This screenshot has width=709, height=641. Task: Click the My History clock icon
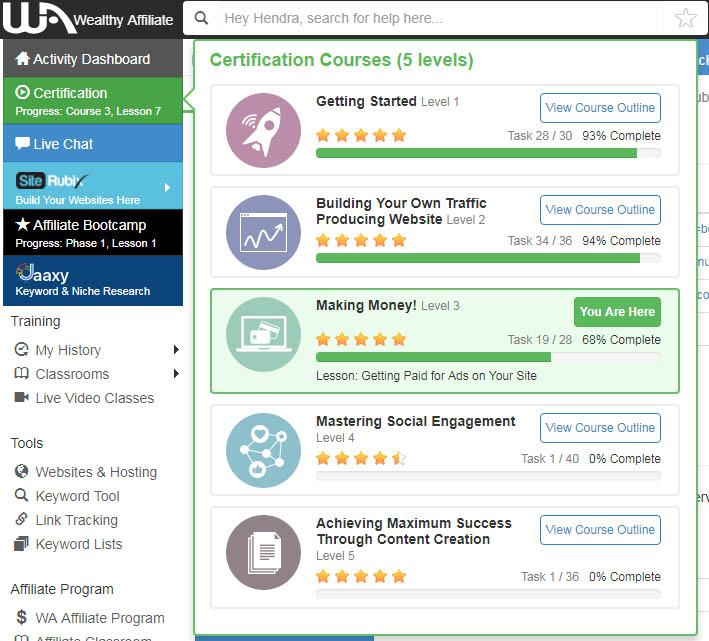click(21, 349)
